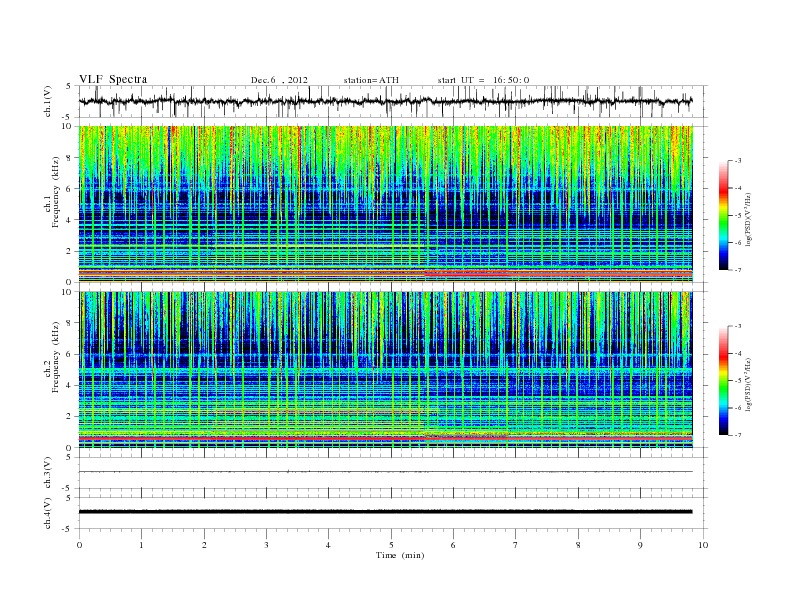The width and height of the screenshot is (792, 612).
Task: Click the ch.1 spectrogram plot
Action: tap(385, 204)
